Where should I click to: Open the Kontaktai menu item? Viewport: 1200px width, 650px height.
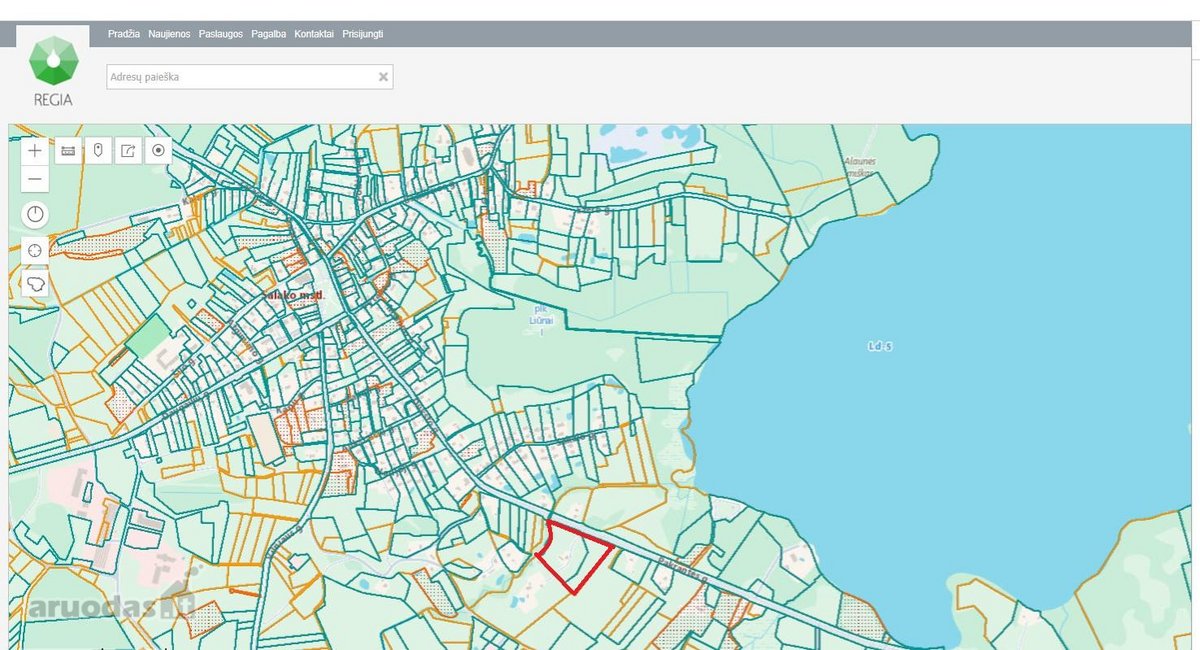[314, 34]
